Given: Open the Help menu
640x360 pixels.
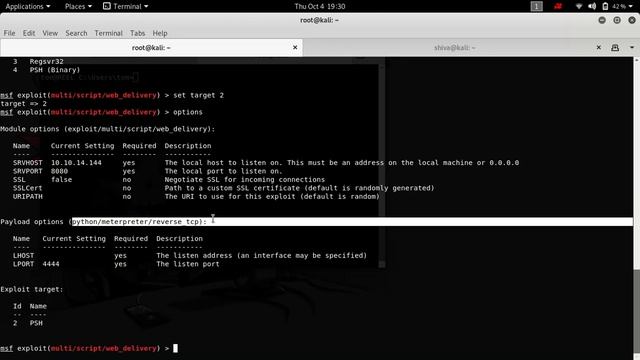Looking at the screenshot, I should pyautogui.click(x=160, y=33).
